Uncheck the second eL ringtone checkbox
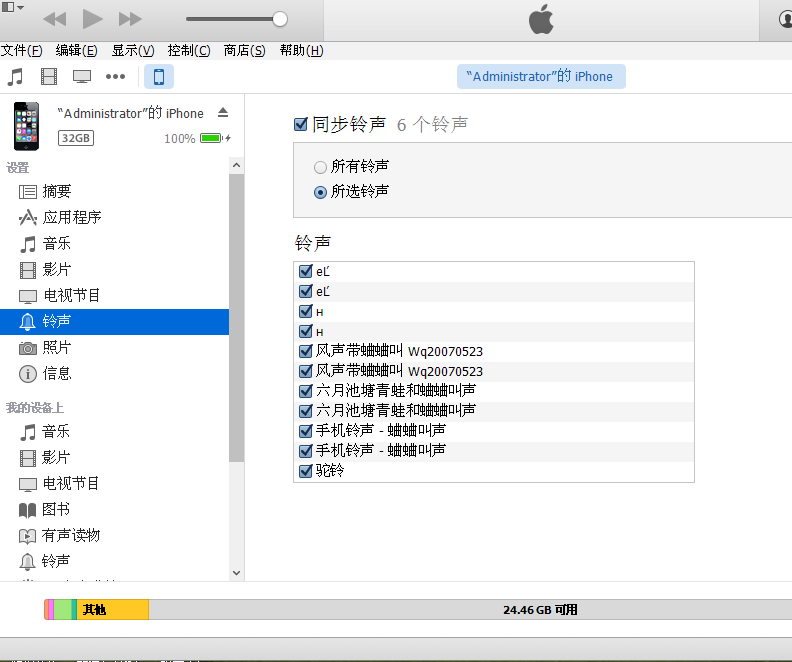The width and height of the screenshot is (792, 662). click(x=306, y=291)
